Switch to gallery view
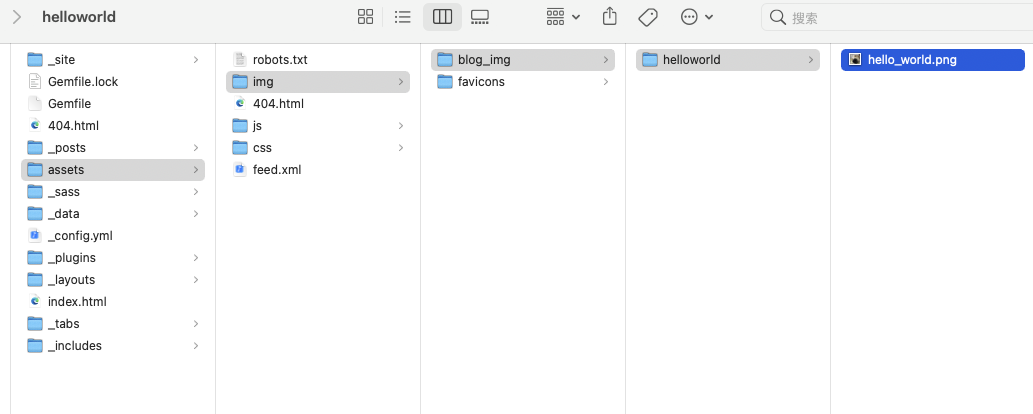This screenshot has height=414, width=1033. coord(480,17)
